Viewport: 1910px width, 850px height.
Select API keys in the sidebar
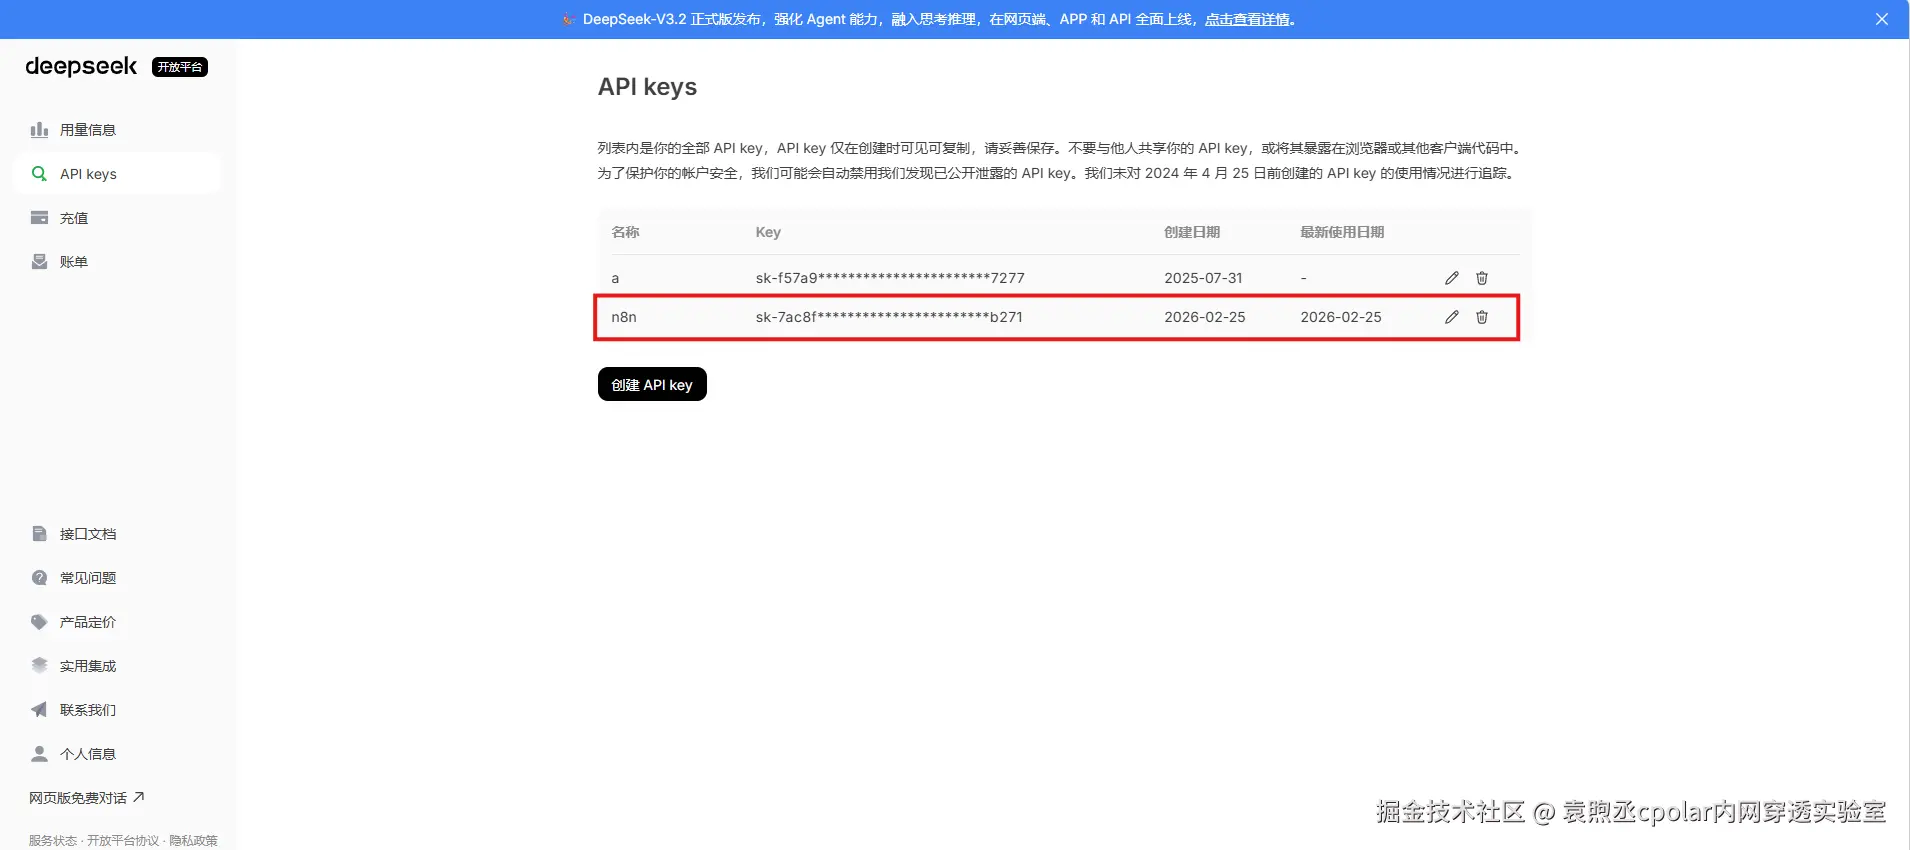[117, 174]
